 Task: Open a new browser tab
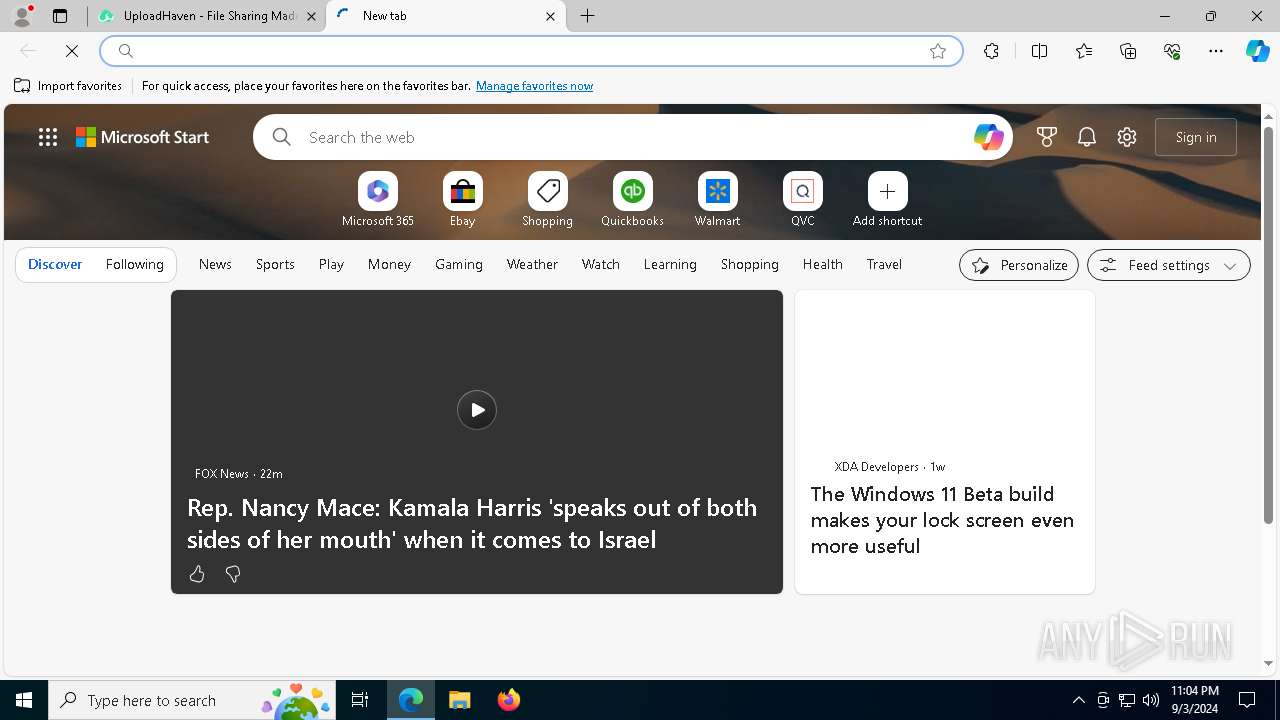coord(588,16)
